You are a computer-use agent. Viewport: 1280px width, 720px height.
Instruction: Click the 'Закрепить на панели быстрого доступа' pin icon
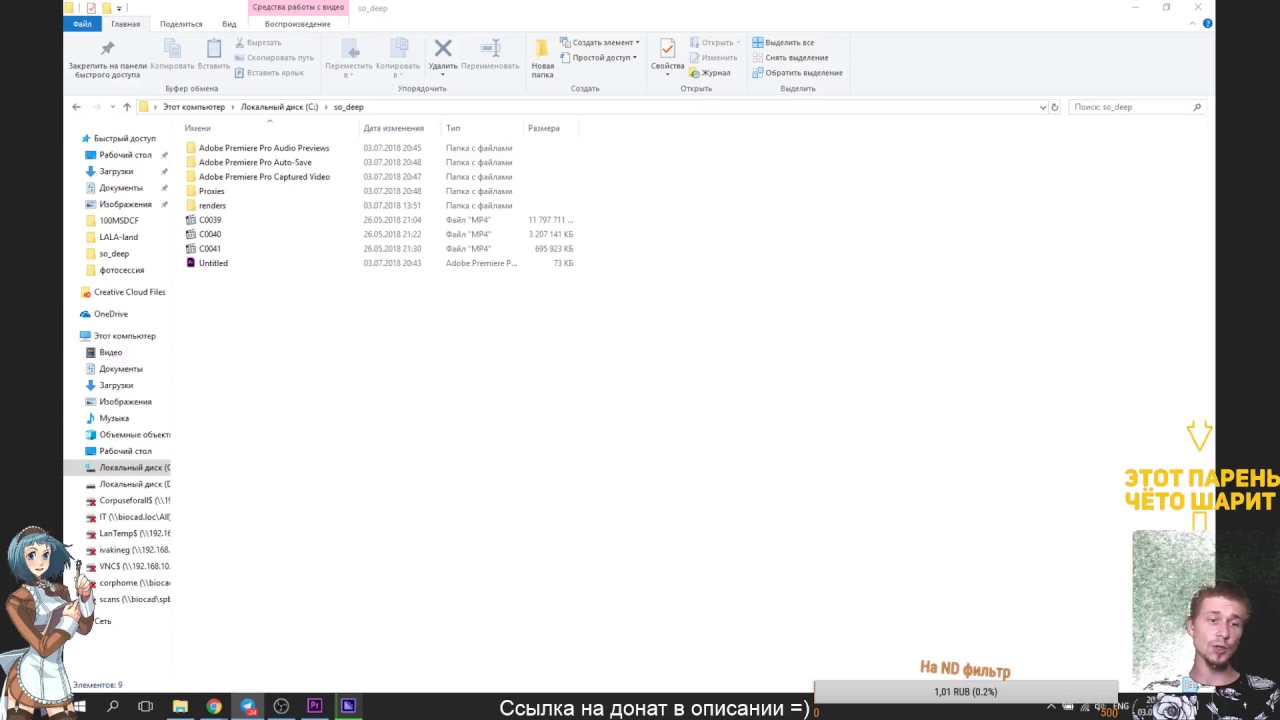(x=107, y=49)
